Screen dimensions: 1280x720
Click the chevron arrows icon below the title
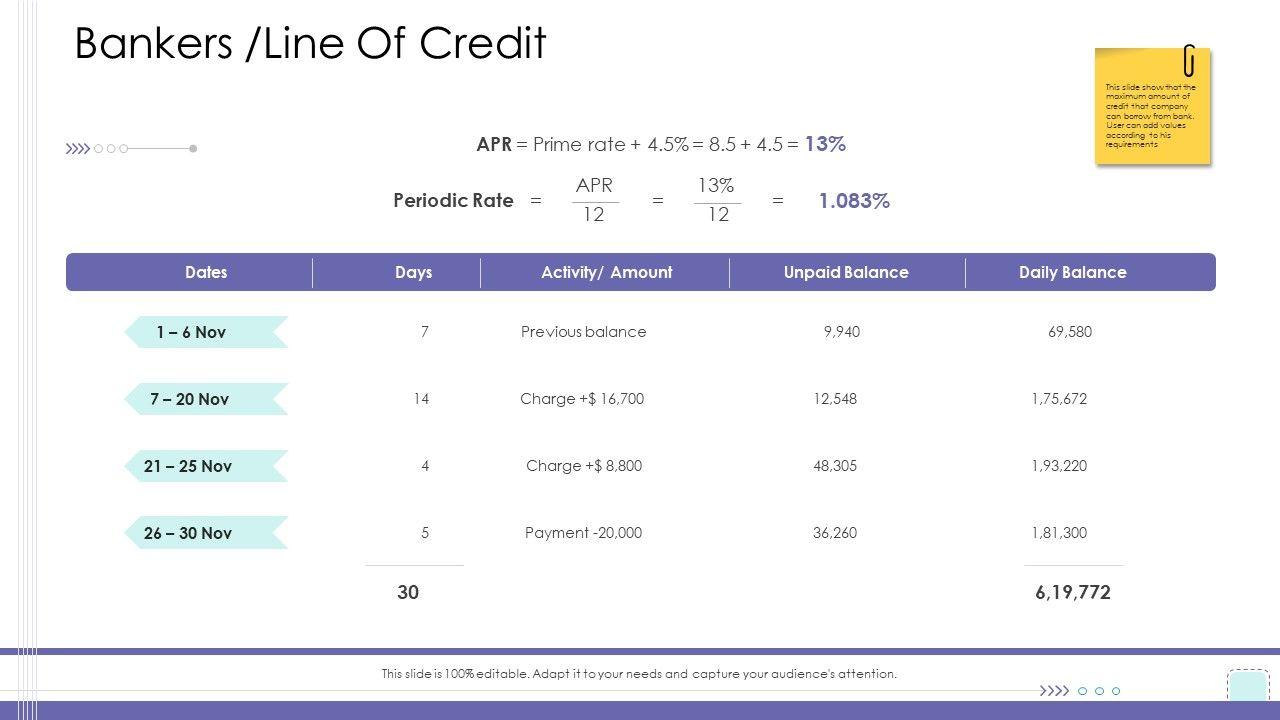(78, 149)
